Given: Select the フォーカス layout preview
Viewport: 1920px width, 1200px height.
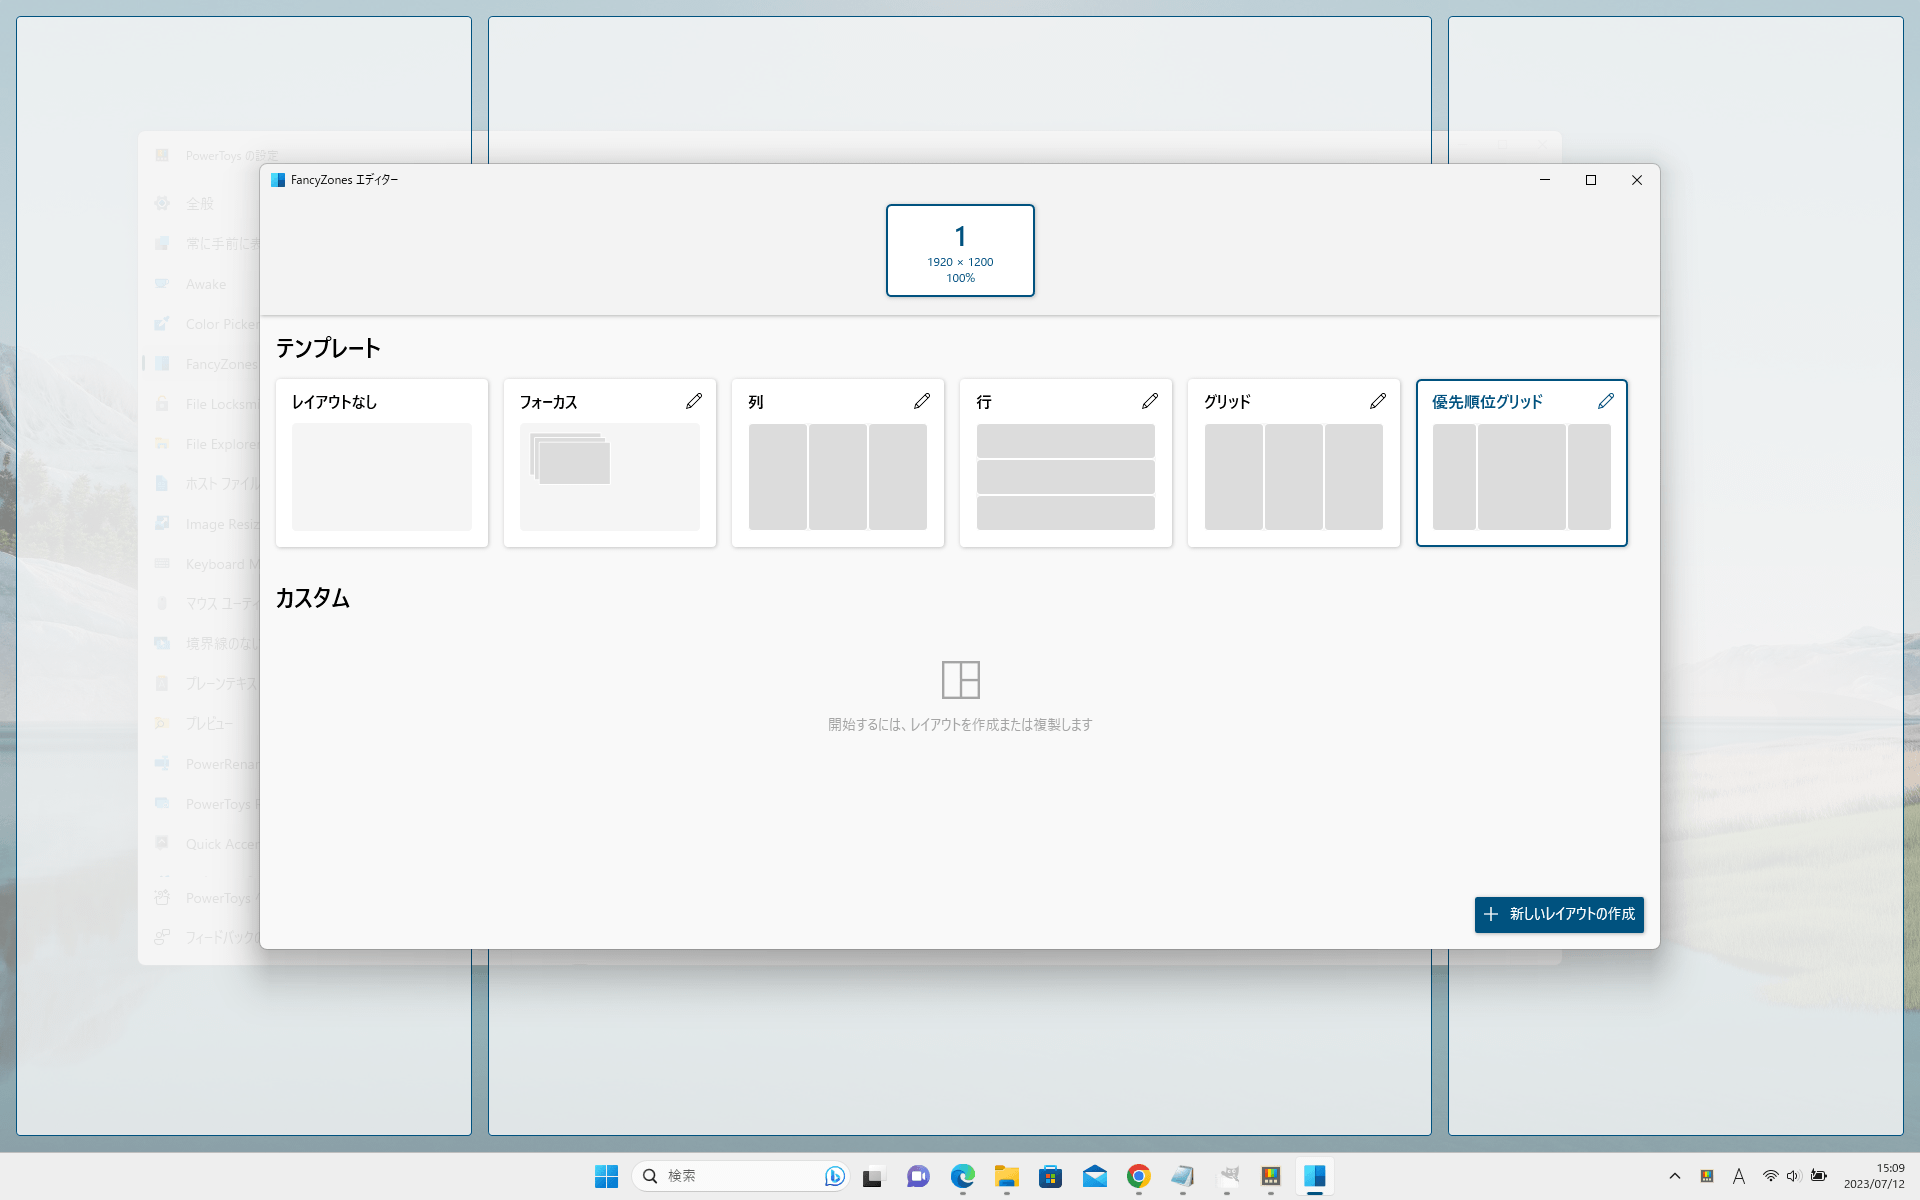Looking at the screenshot, I should 610,477.
